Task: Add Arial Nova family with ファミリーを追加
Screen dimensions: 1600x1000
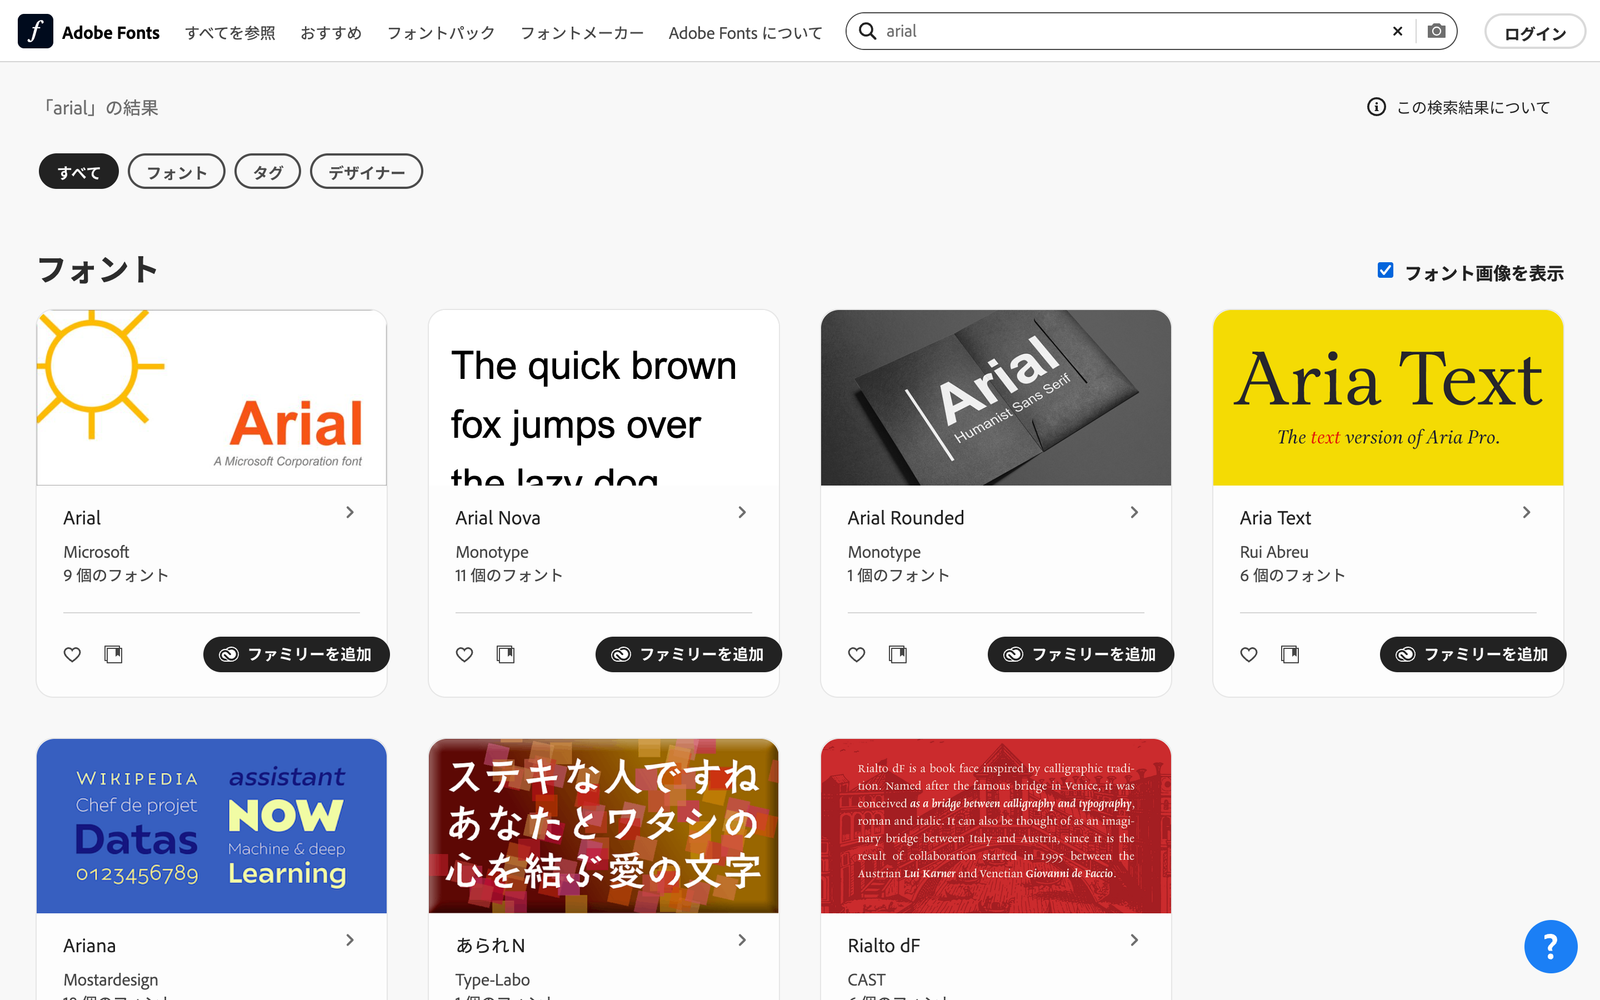Action: [x=688, y=654]
